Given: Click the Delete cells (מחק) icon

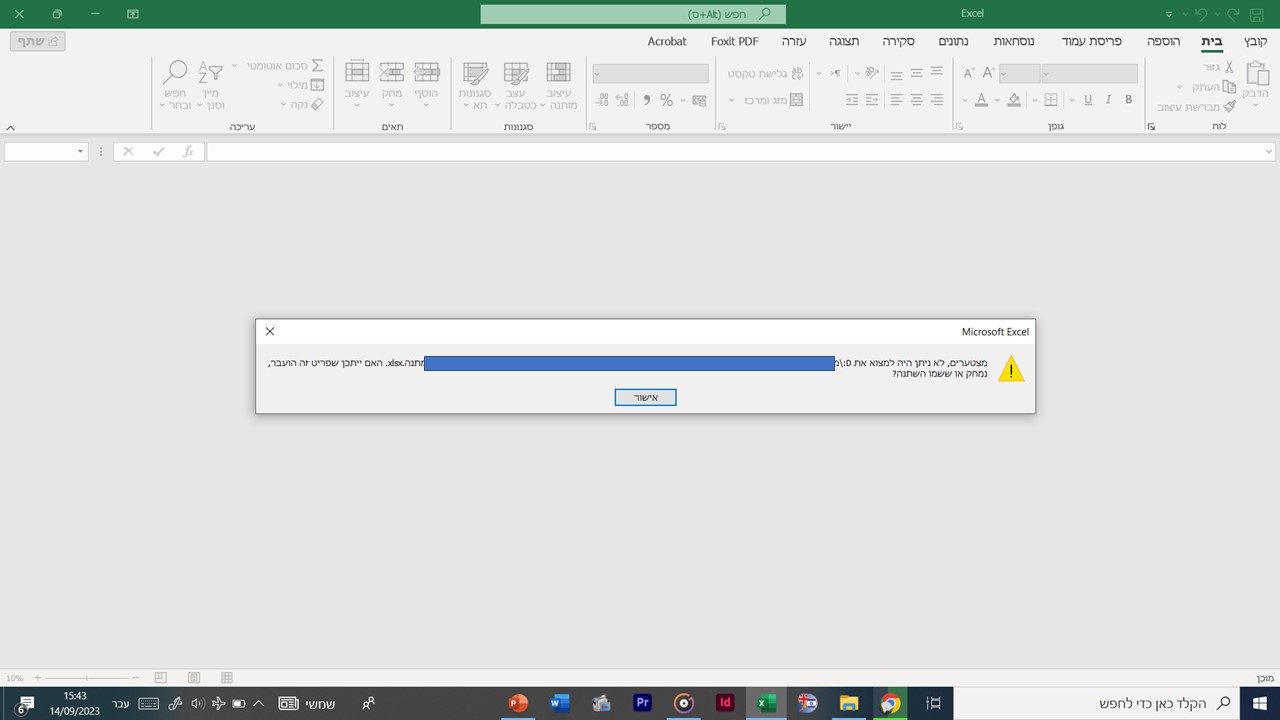Looking at the screenshot, I should (391, 72).
